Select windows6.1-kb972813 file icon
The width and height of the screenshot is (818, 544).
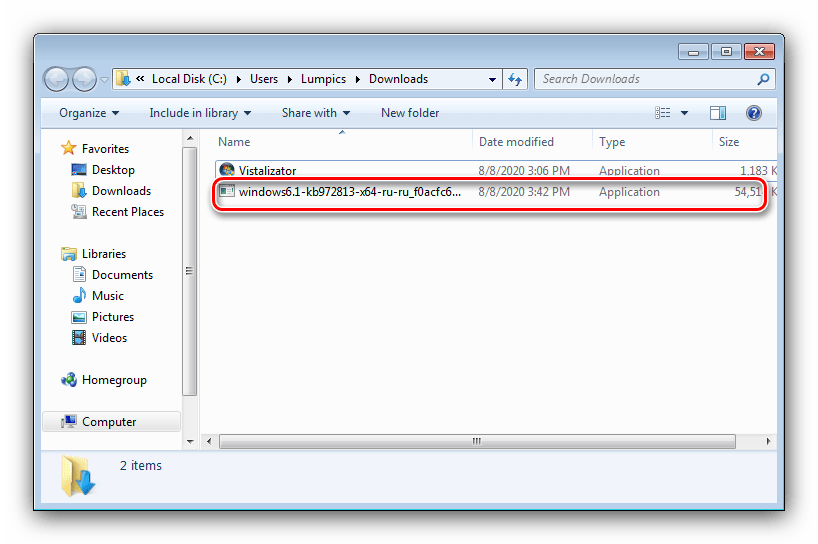(x=227, y=191)
